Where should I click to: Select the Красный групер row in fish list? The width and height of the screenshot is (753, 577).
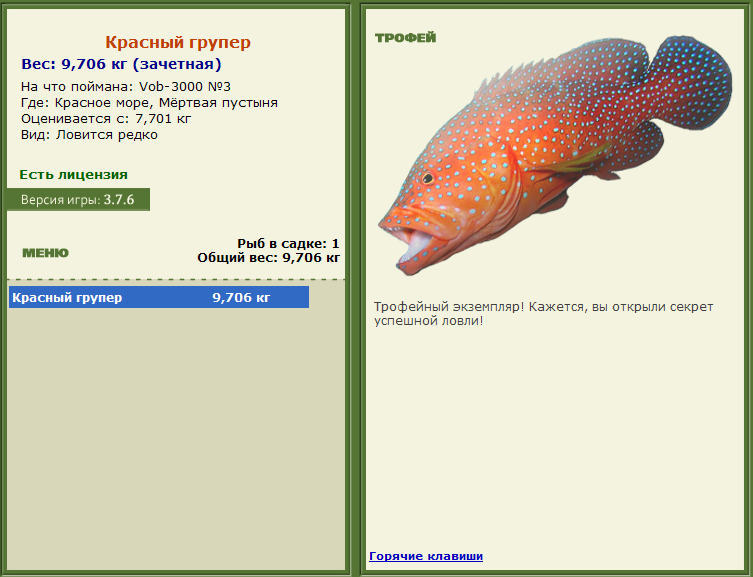click(159, 297)
